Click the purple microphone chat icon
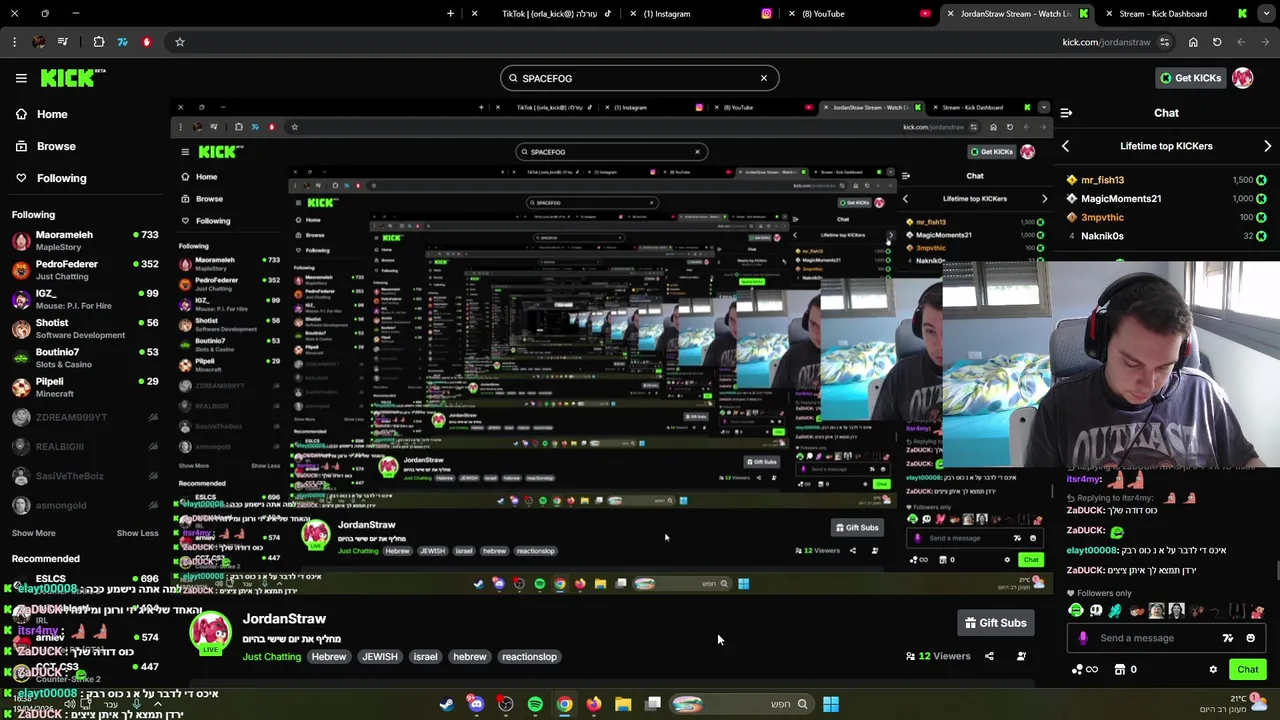This screenshot has height=720, width=1280. pyautogui.click(x=1083, y=638)
